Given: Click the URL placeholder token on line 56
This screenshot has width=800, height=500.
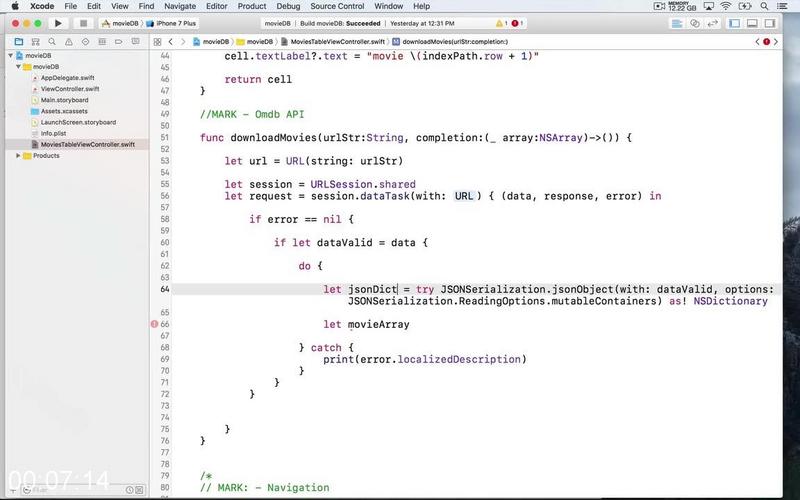Looking at the screenshot, I should (x=464, y=196).
